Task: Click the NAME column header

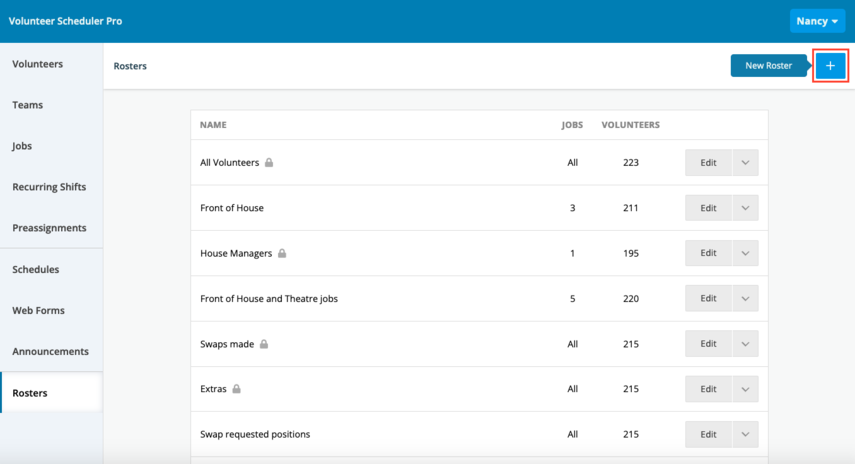Action: point(213,125)
